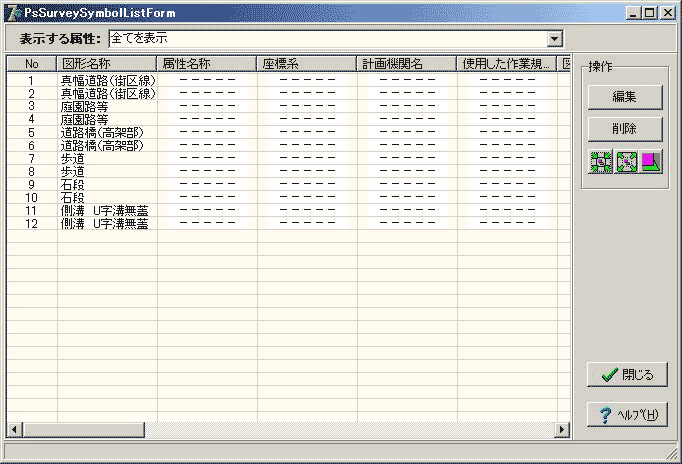
Task: Close the PsSurveySymbolListForm window
Action: click(x=667, y=13)
